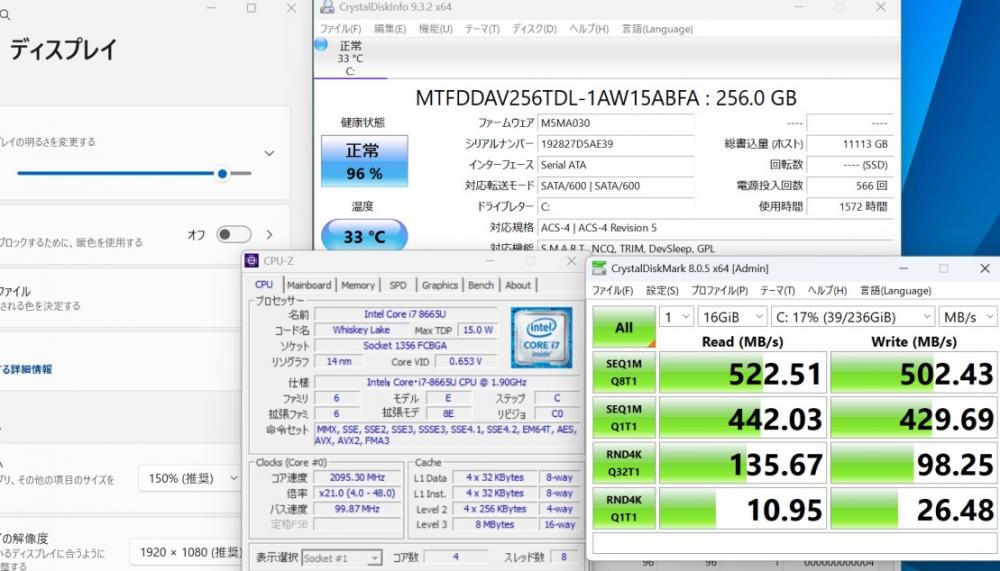This screenshot has height=571, width=1000.
Task: Click the 11113 GB total host writes value
Action: click(x=849, y=144)
